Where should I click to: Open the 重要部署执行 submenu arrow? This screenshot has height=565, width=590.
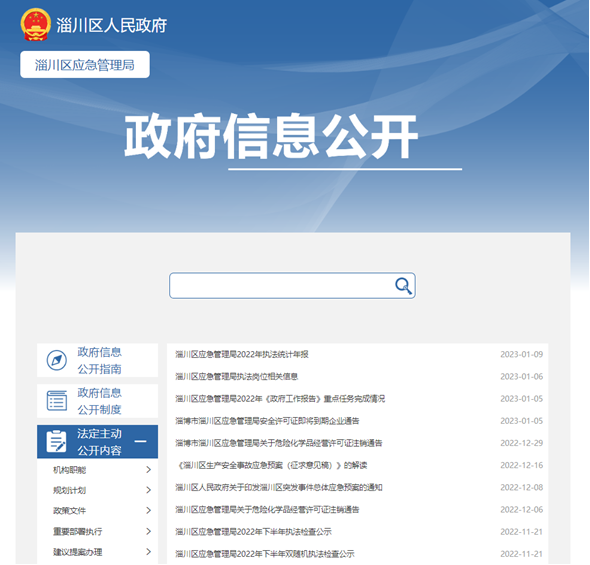point(149,531)
